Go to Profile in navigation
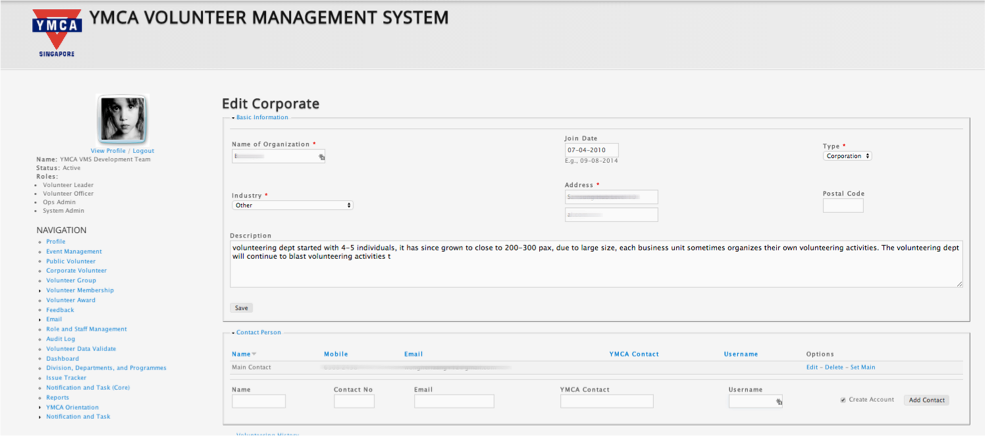Viewport: 985px width, 436px height. coord(55,242)
